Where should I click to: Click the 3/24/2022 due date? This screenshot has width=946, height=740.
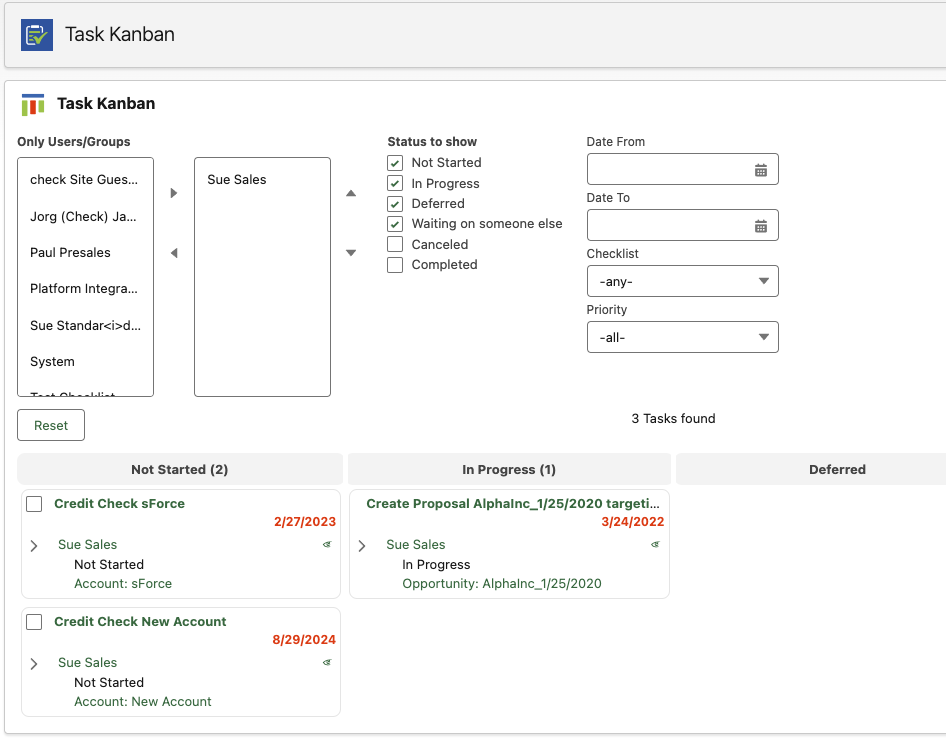[632, 522]
